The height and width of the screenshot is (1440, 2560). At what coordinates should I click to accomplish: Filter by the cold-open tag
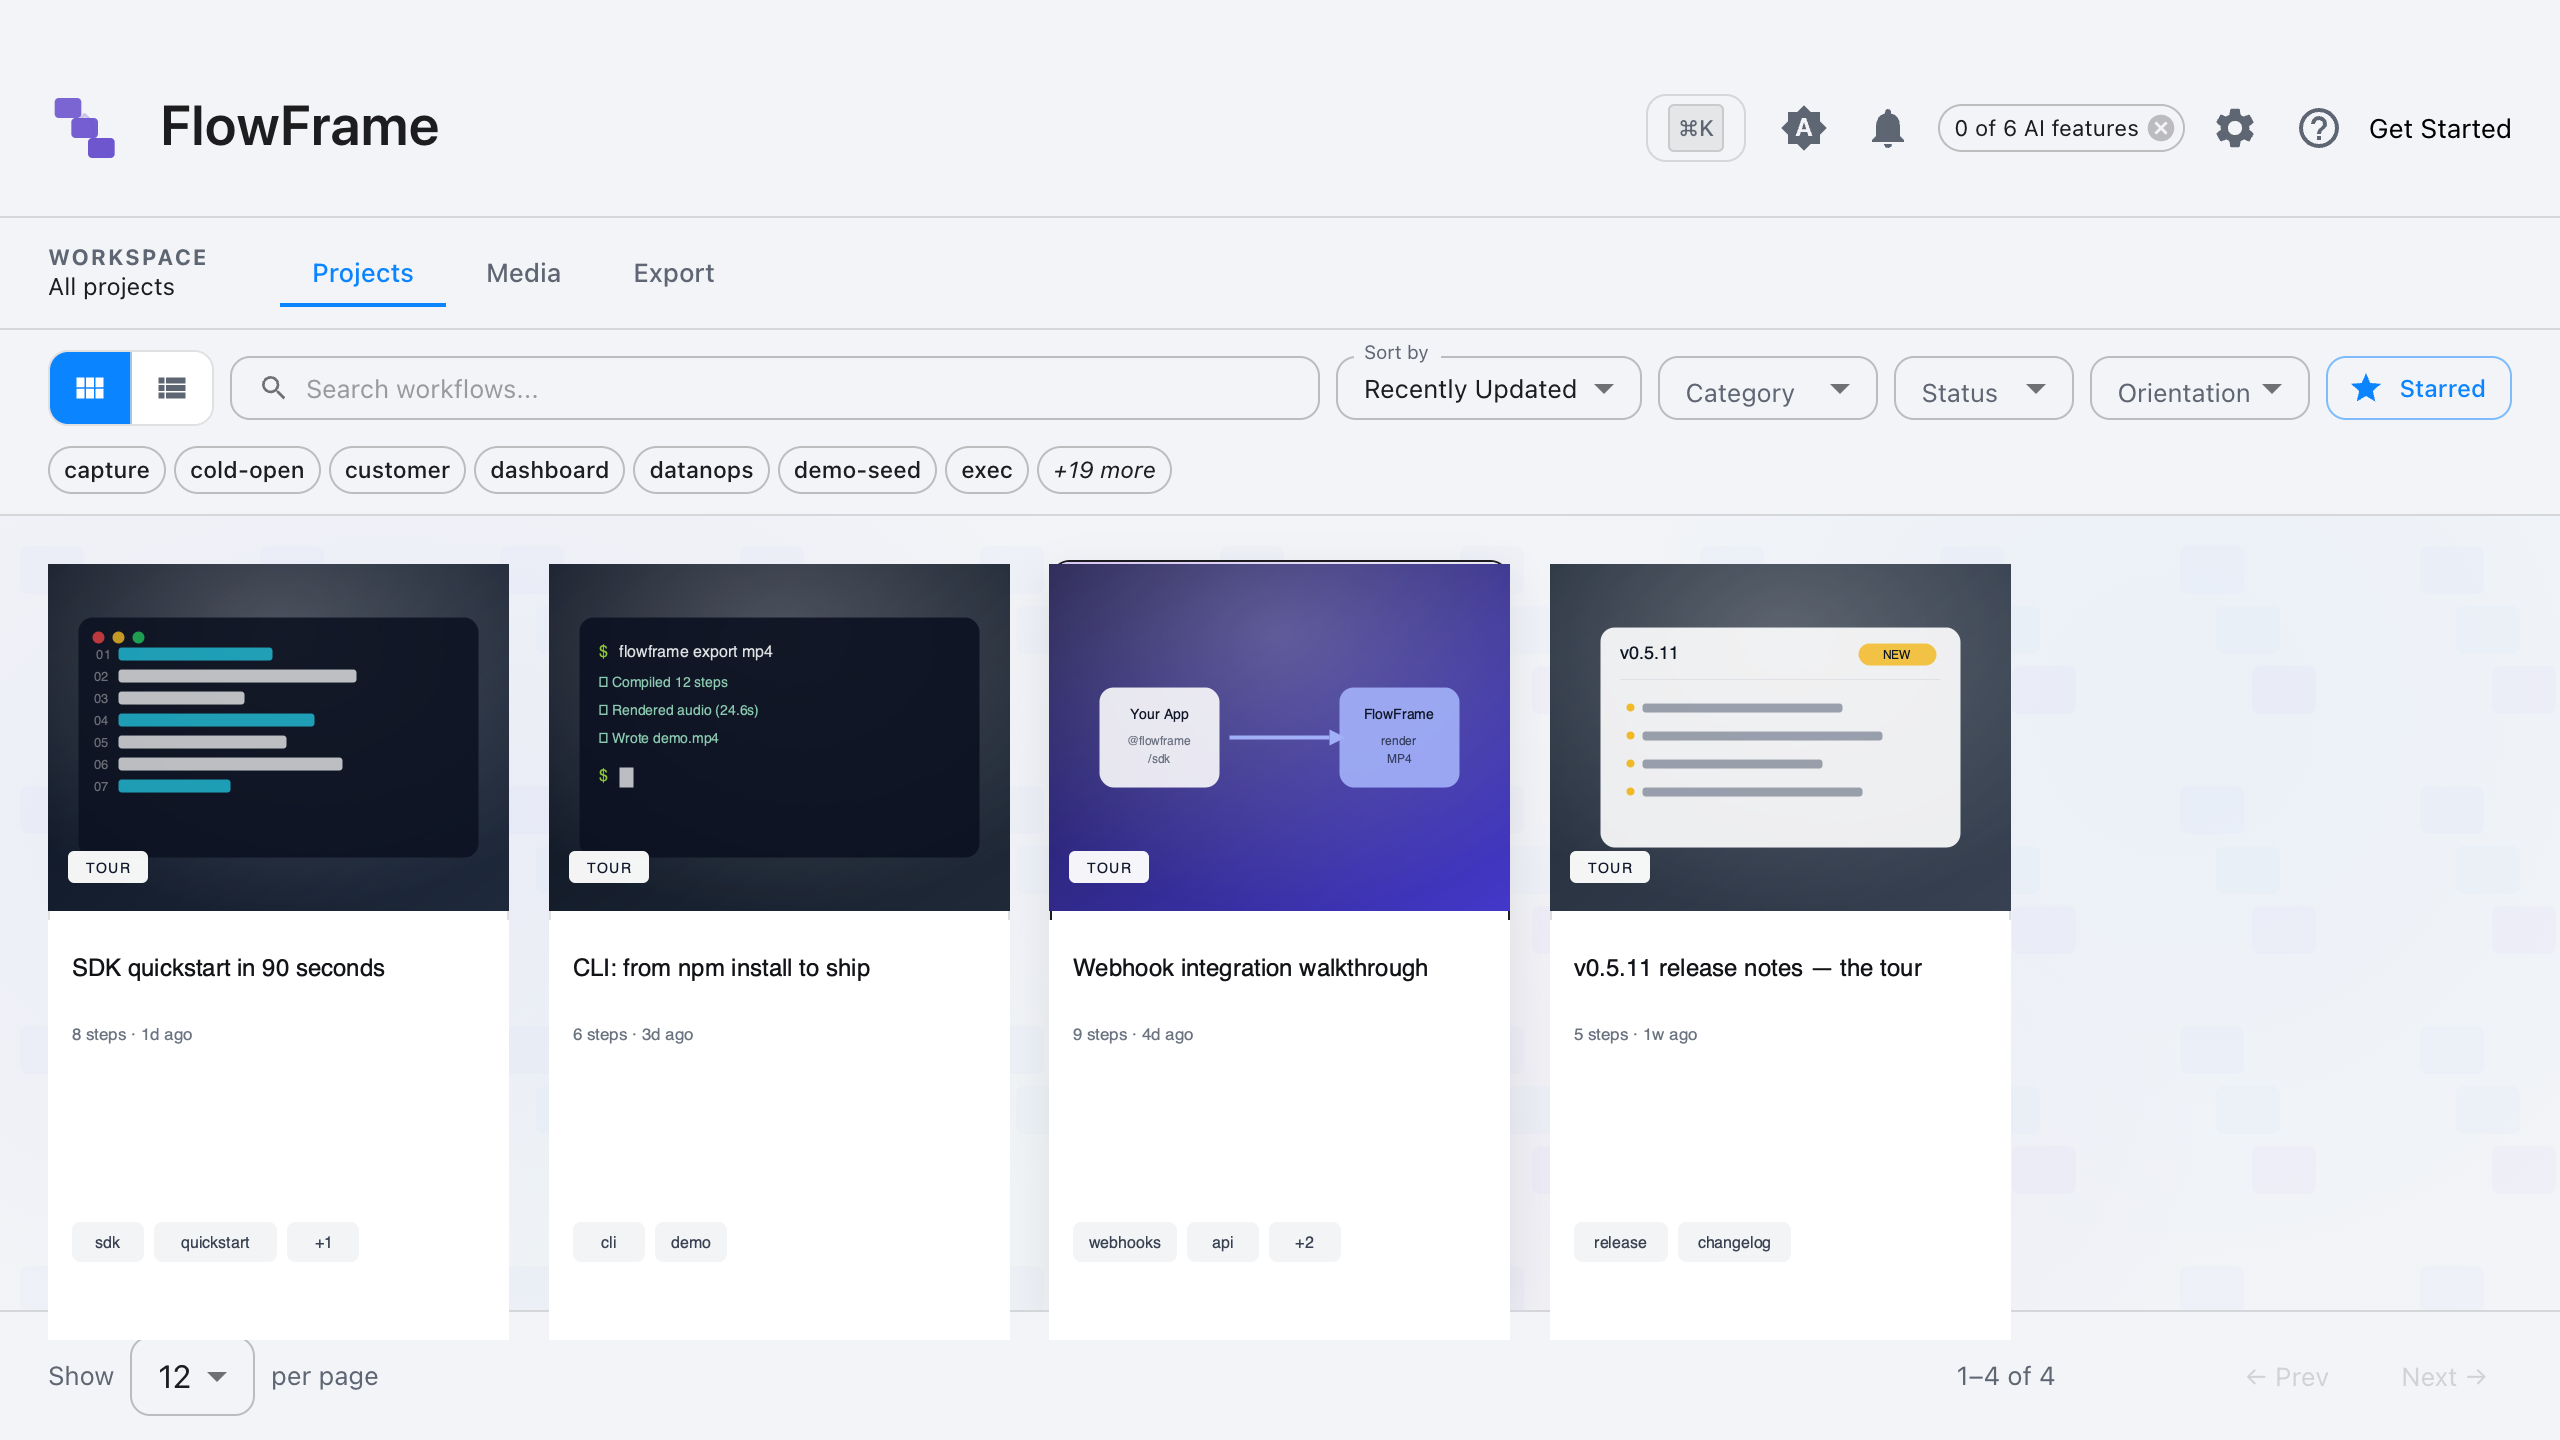247,470
